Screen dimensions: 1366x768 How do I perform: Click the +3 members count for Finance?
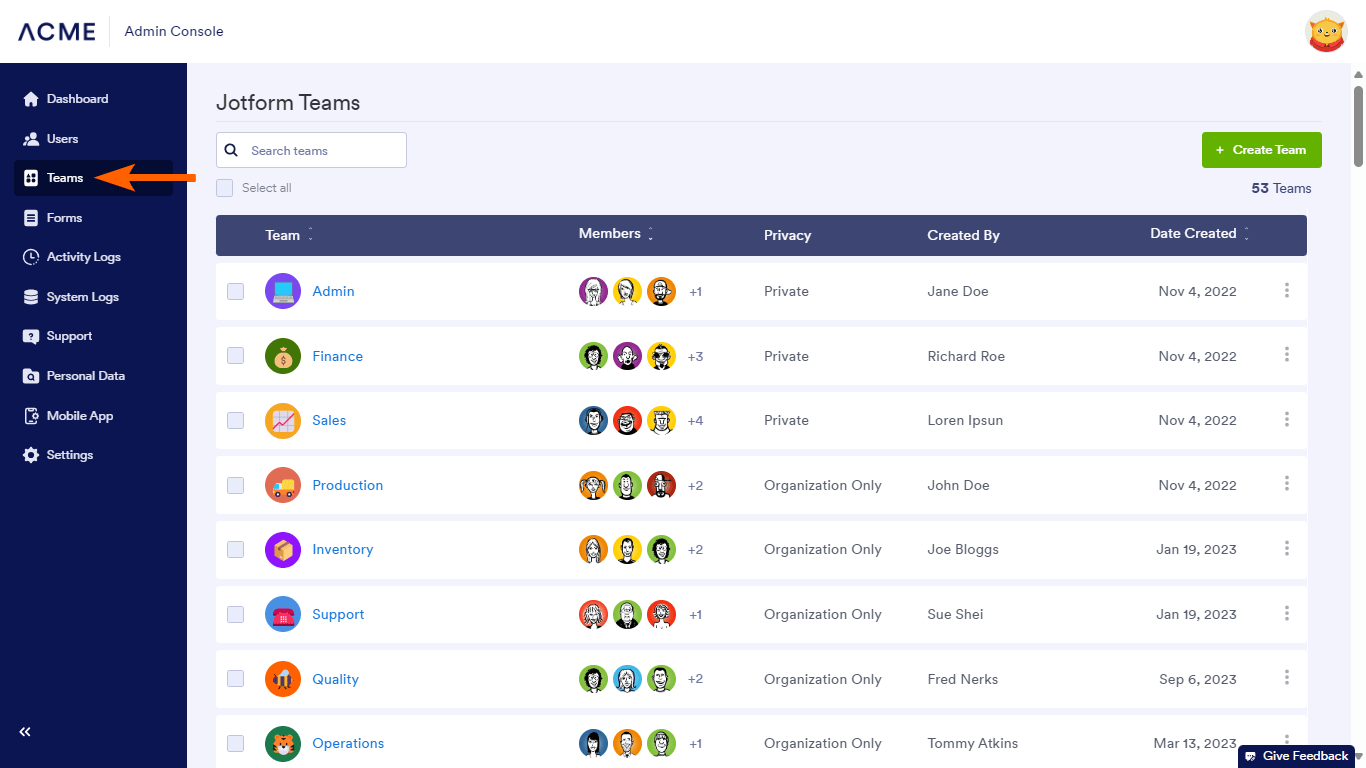695,356
